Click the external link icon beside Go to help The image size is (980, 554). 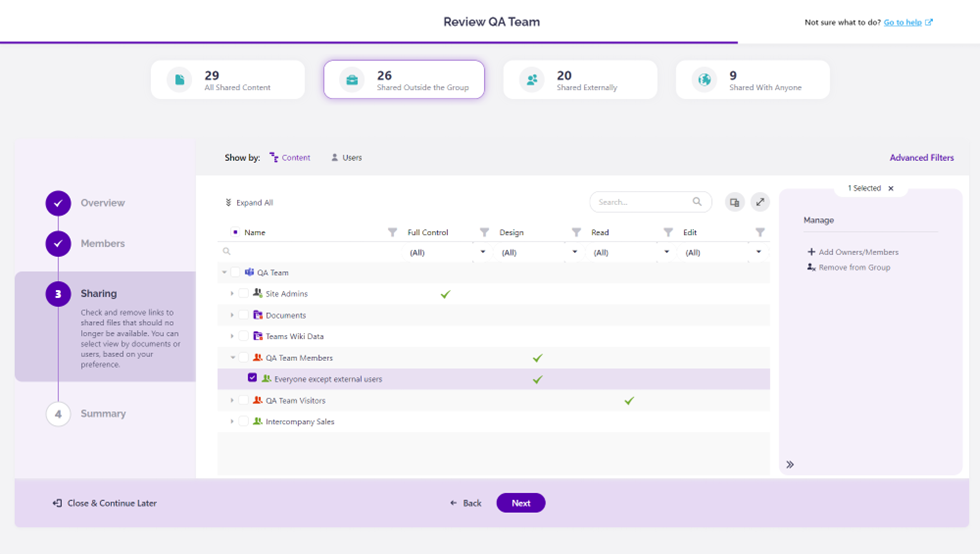[929, 22]
